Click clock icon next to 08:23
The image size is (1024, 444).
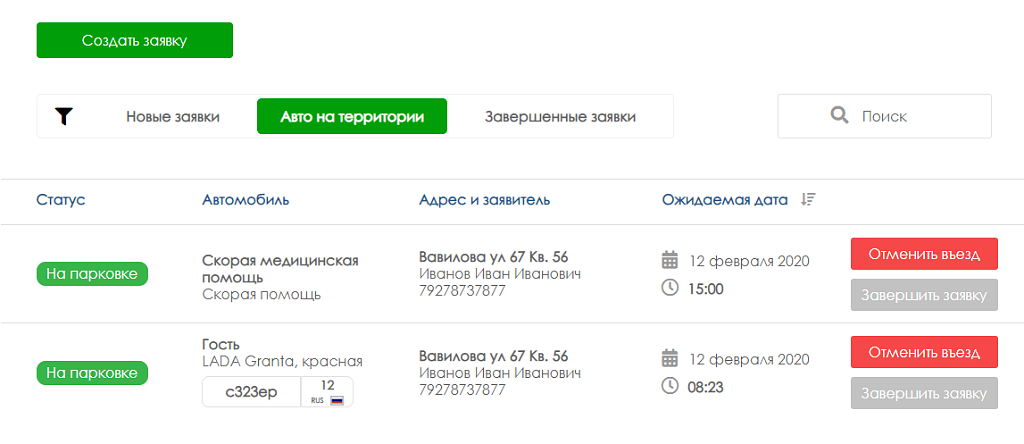tap(670, 387)
